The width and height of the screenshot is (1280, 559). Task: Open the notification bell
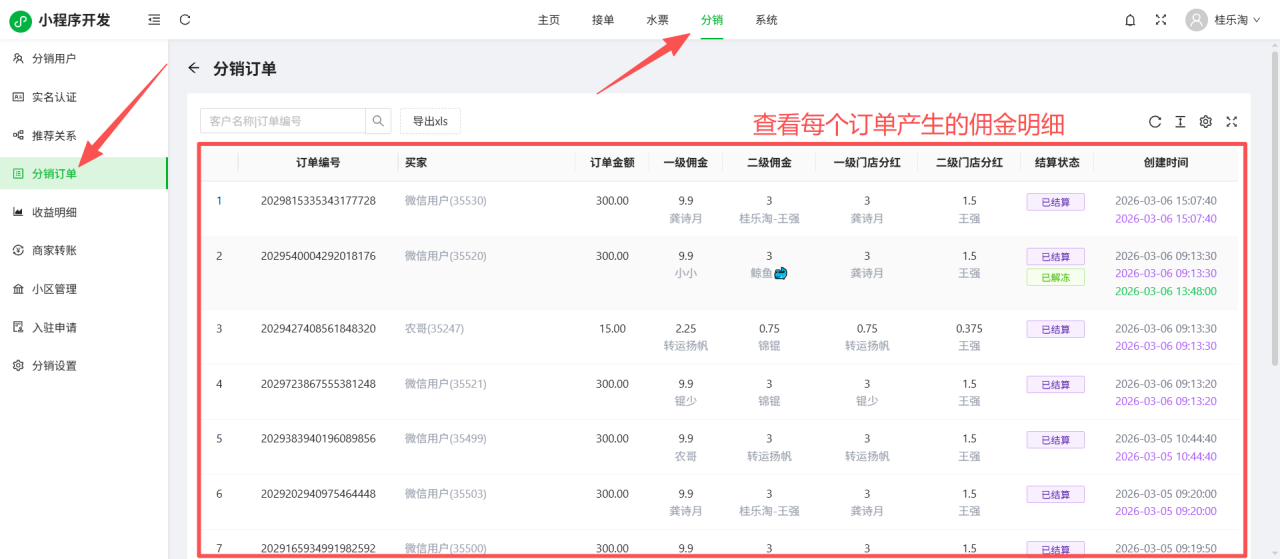(1130, 20)
